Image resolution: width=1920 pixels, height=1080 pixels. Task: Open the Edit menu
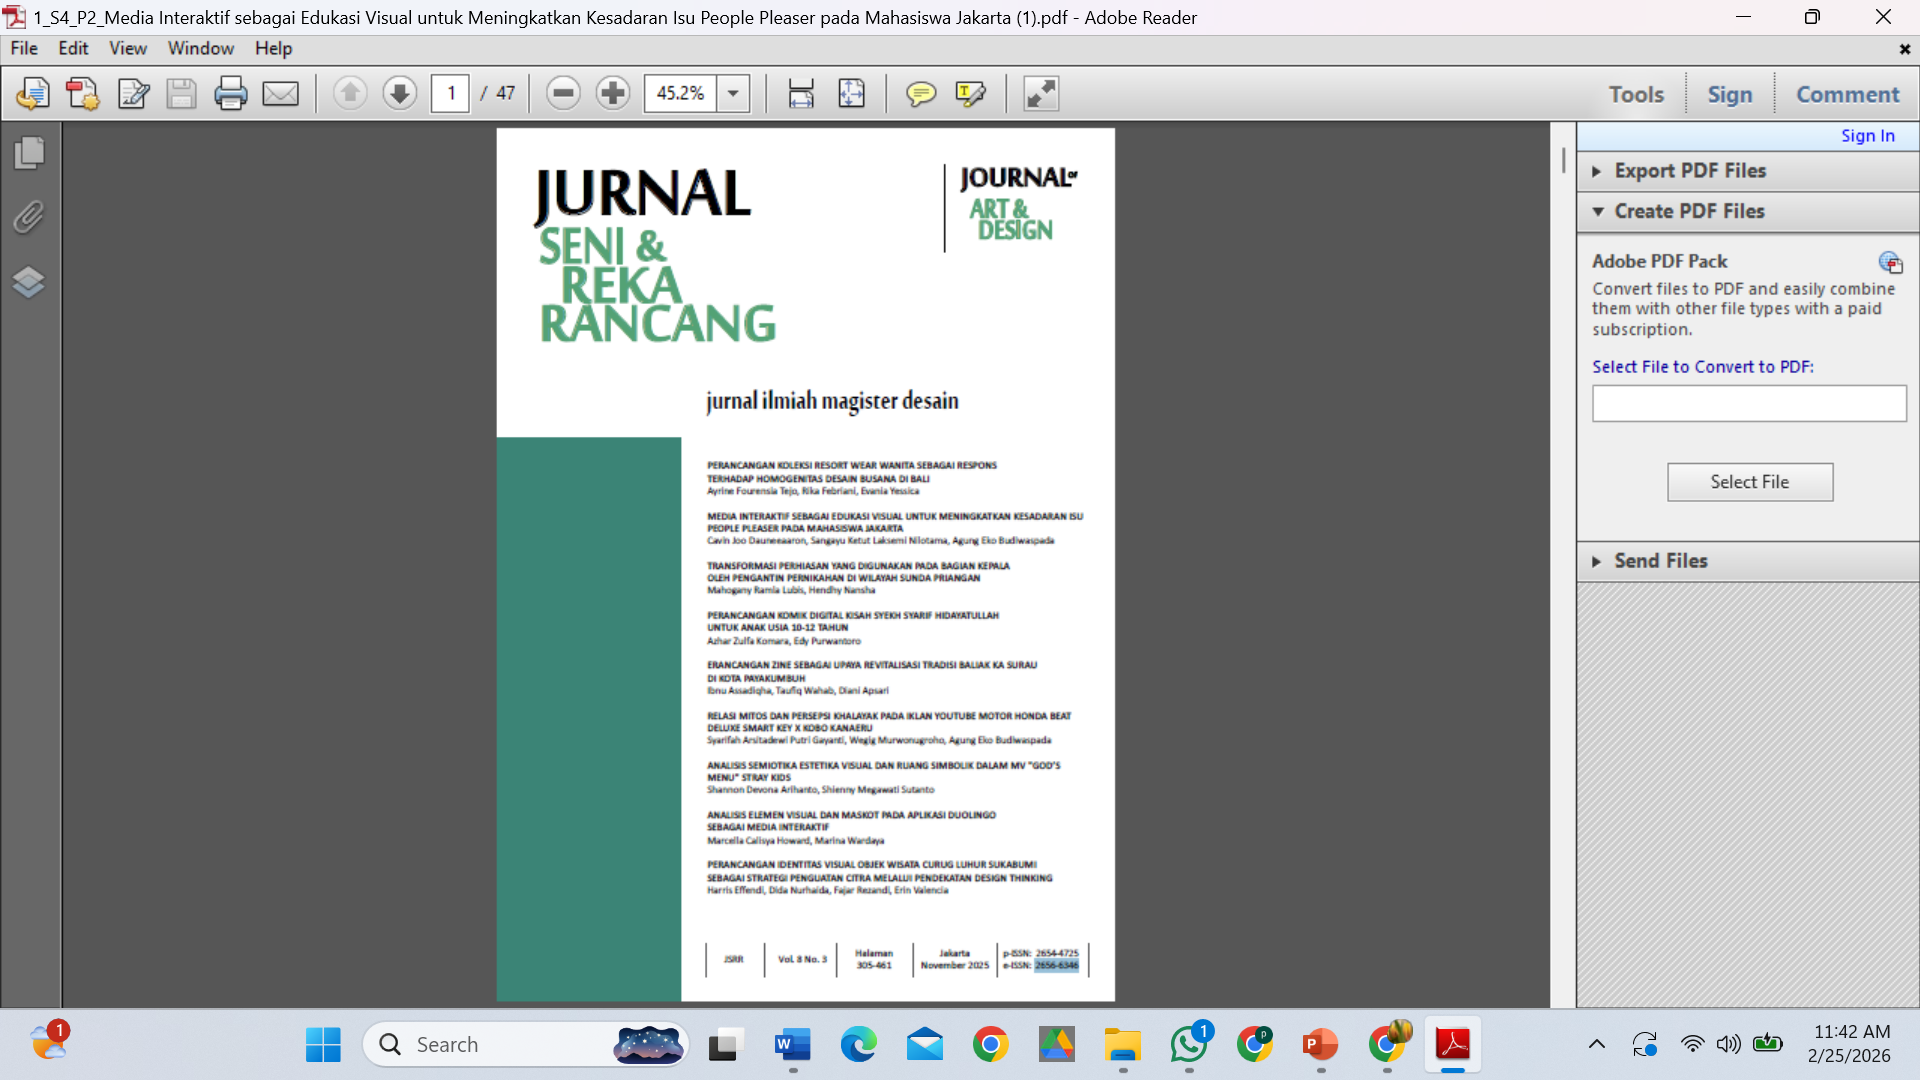[x=73, y=48]
